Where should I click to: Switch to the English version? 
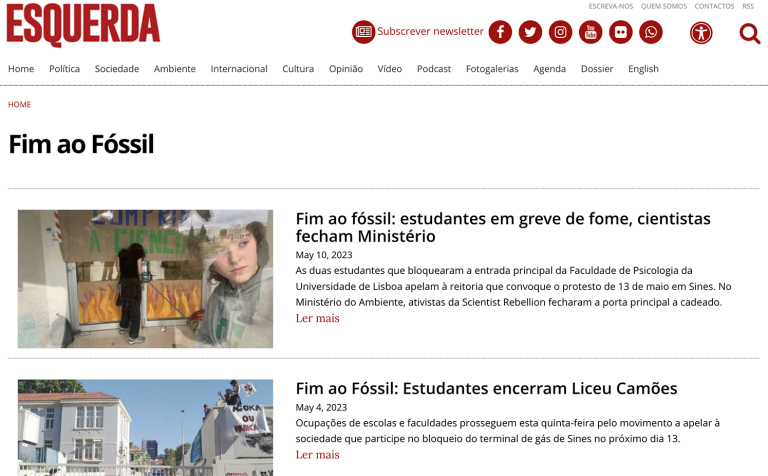(643, 69)
